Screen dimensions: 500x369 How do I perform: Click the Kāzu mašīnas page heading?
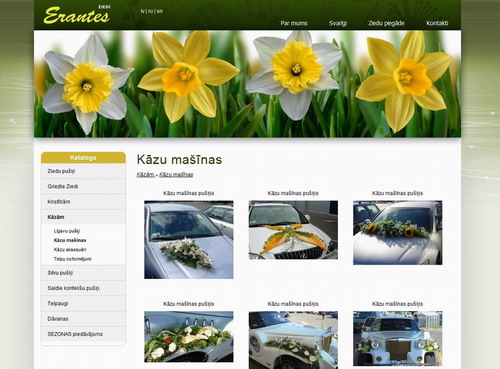tap(179, 160)
